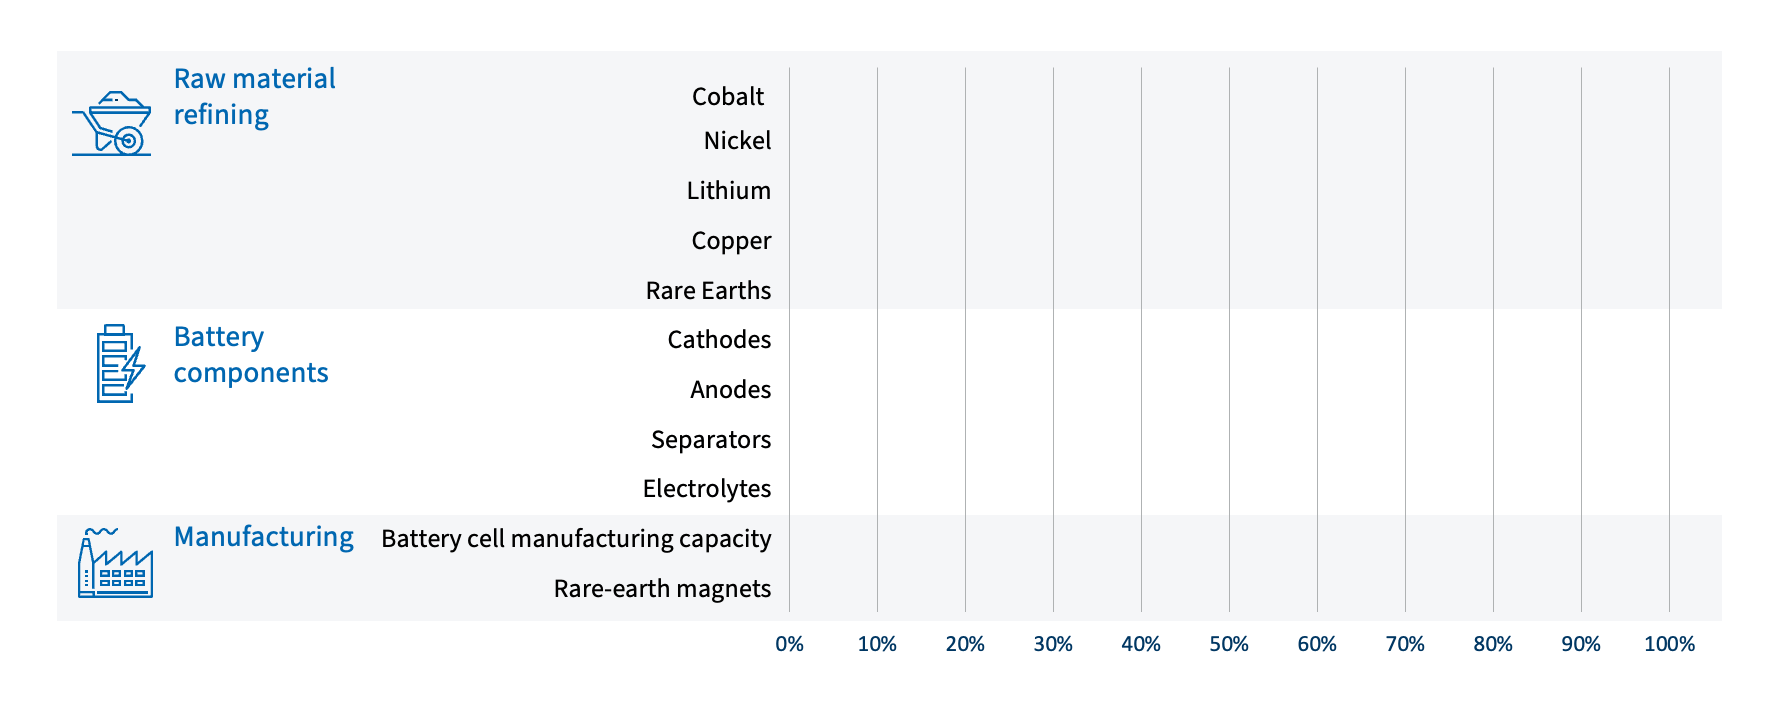1783x720 pixels.
Task: Choose the Lithium row label
Action: [x=728, y=191]
